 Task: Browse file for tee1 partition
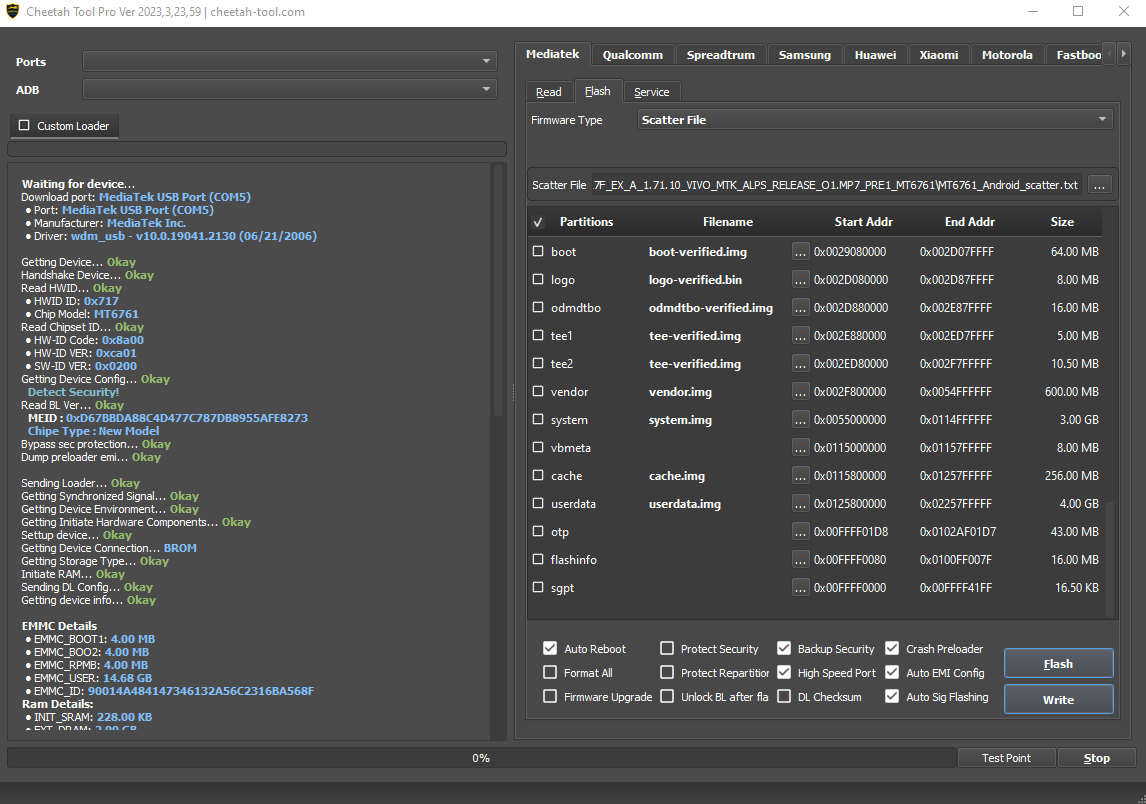pos(800,335)
